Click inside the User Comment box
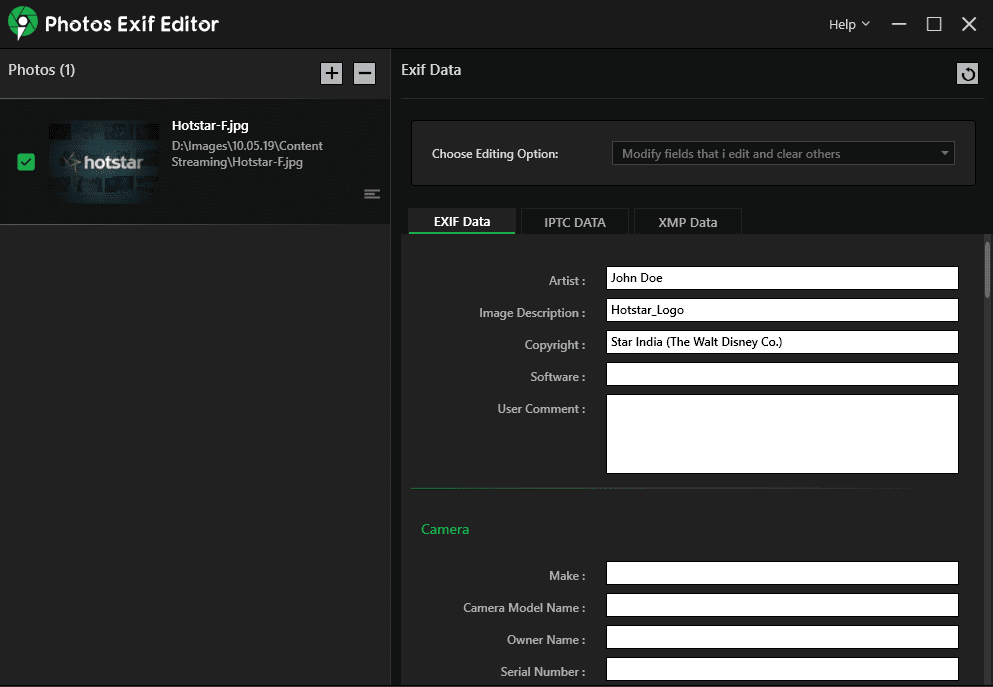This screenshot has height=687, width=993. [x=782, y=434]
